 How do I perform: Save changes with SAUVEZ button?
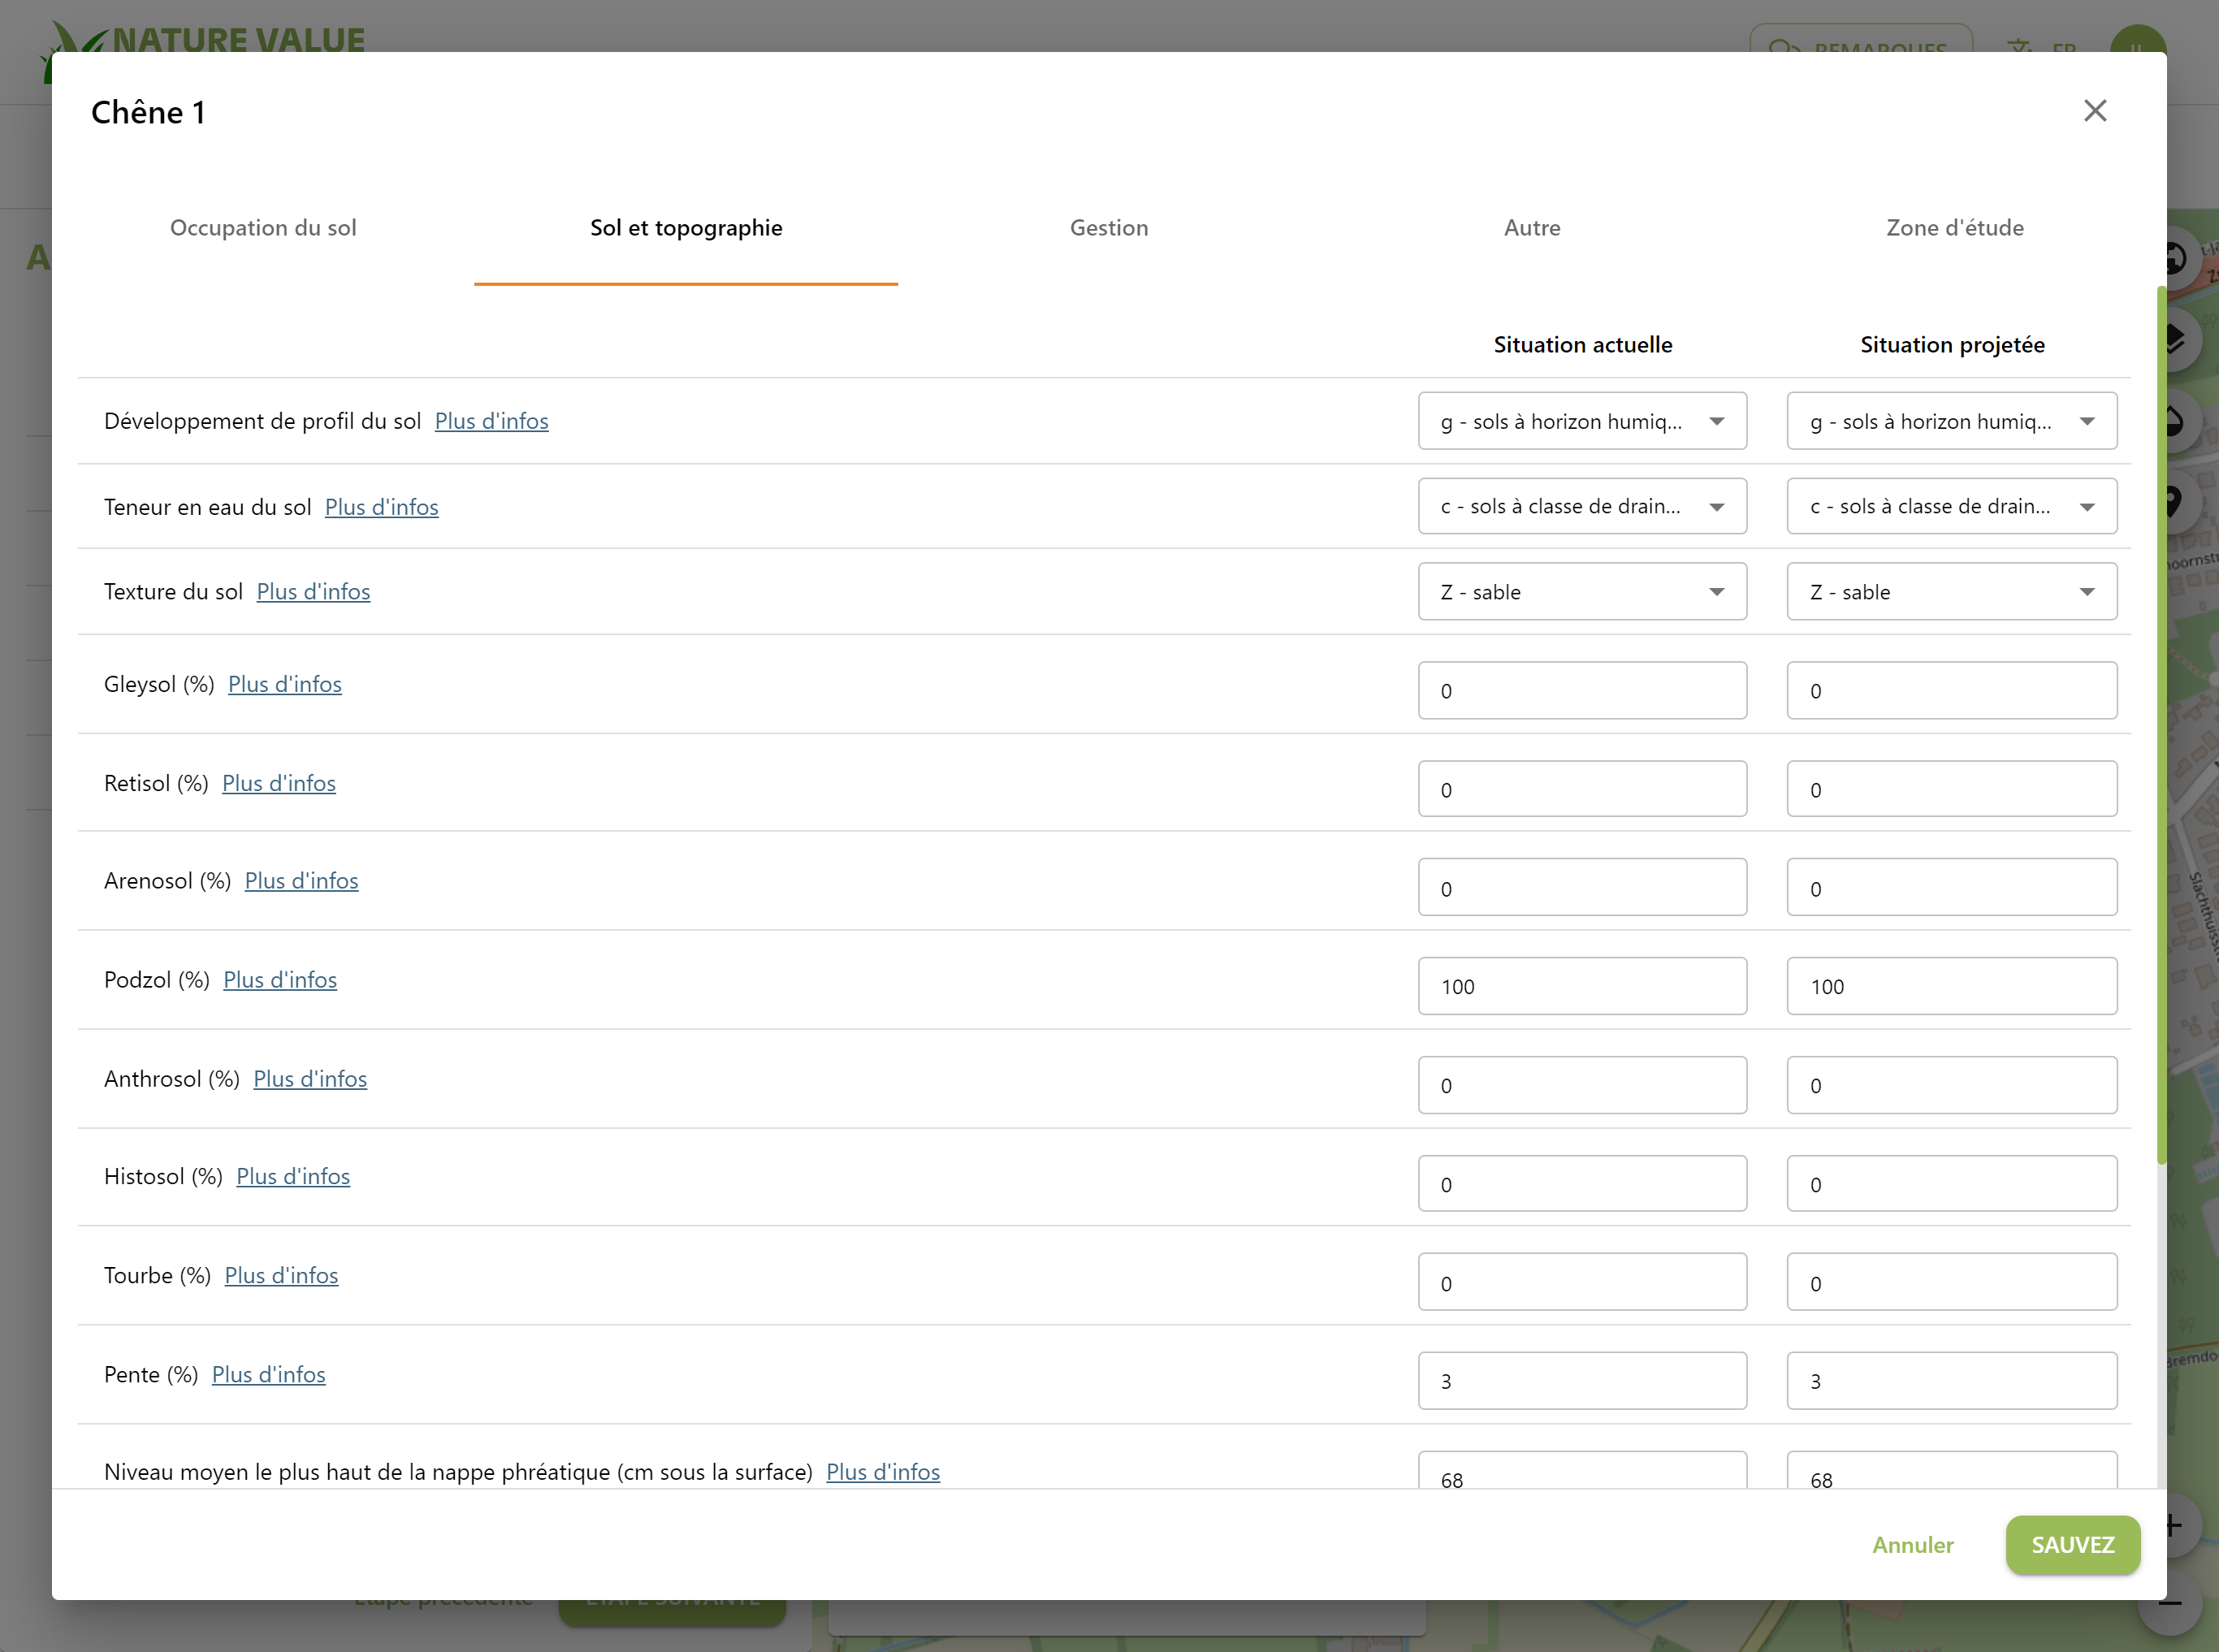[x=2073, y=1545]
